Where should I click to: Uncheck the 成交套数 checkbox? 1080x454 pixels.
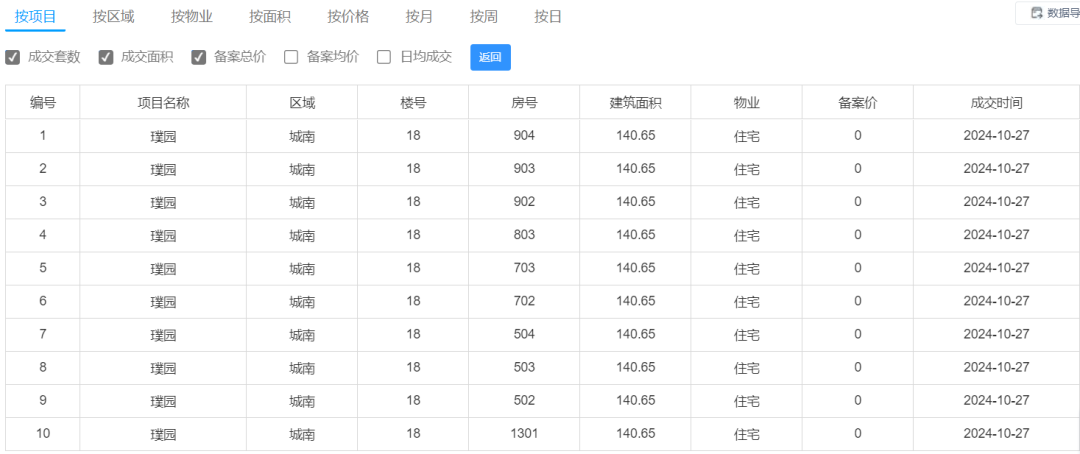pyautogui.click(x=12, y=57)
